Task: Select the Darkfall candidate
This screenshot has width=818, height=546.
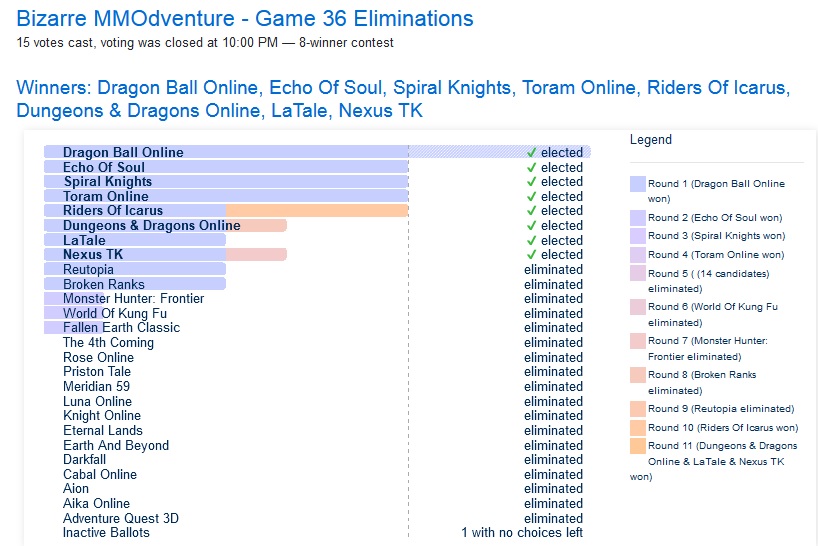Action: tap(85, 459)
